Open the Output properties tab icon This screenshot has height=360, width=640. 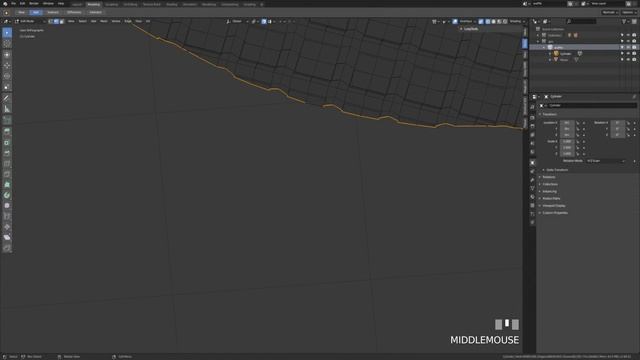click(532, 126)
